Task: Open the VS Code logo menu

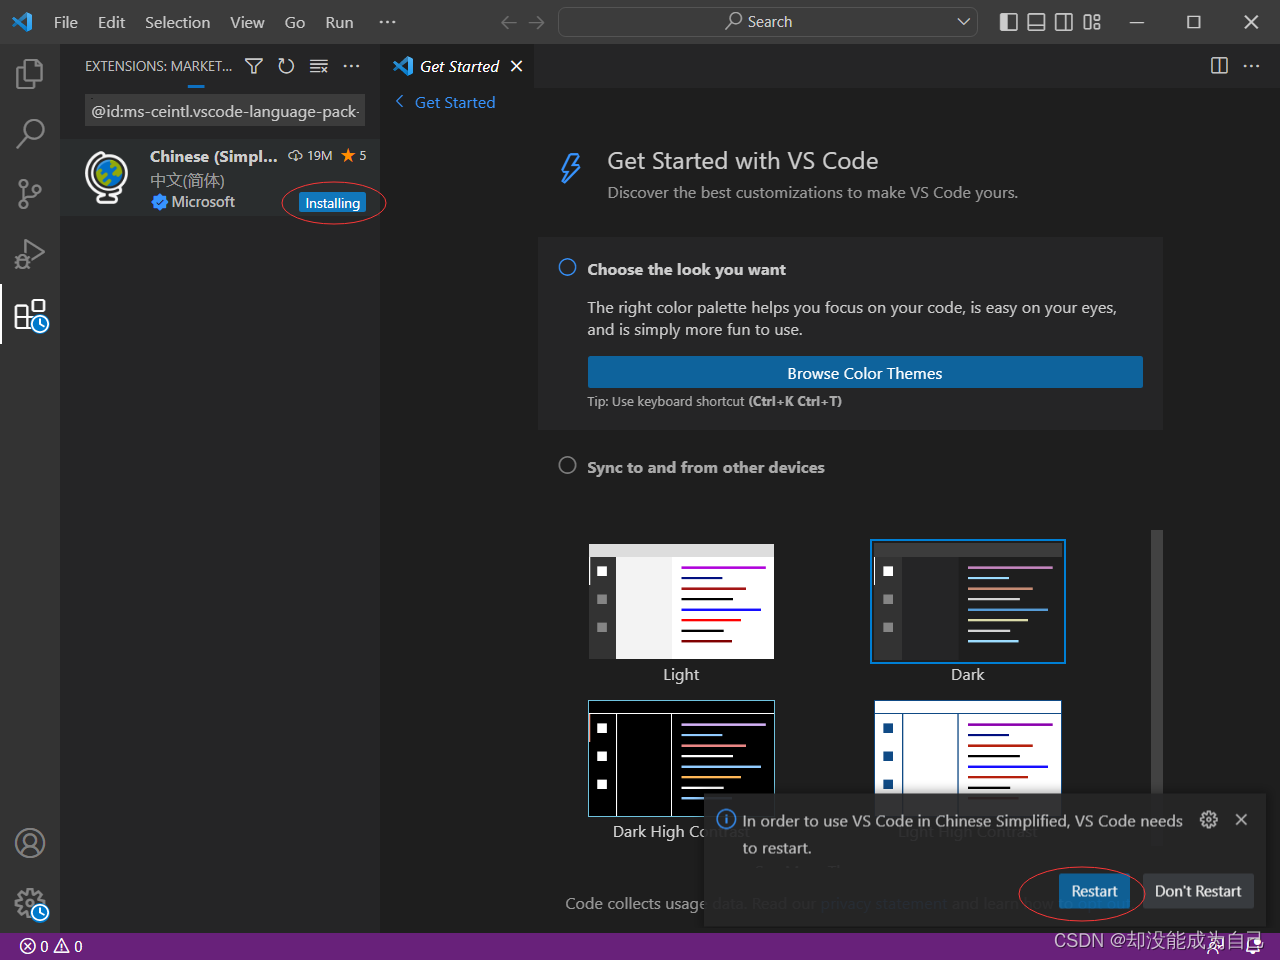Action: (x=22, y=22)
